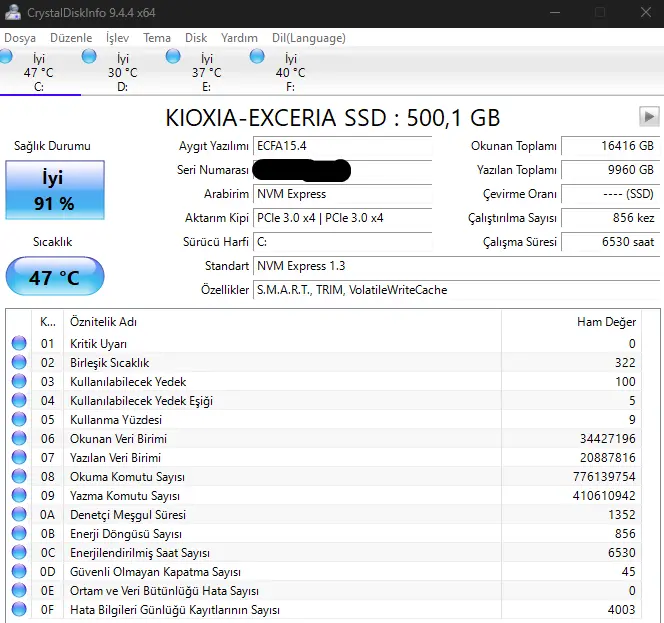Select the Okunan Veri Birimi attribute name
The width and height of the screenshot is (664, 623).
(118, 439)
